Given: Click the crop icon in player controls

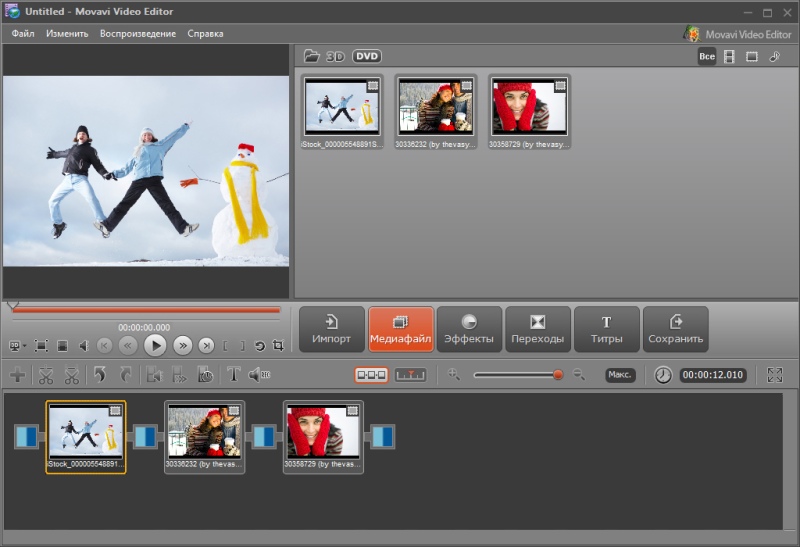Looking at the screenshot, I should pyautogui.click(x=278, y=345).
